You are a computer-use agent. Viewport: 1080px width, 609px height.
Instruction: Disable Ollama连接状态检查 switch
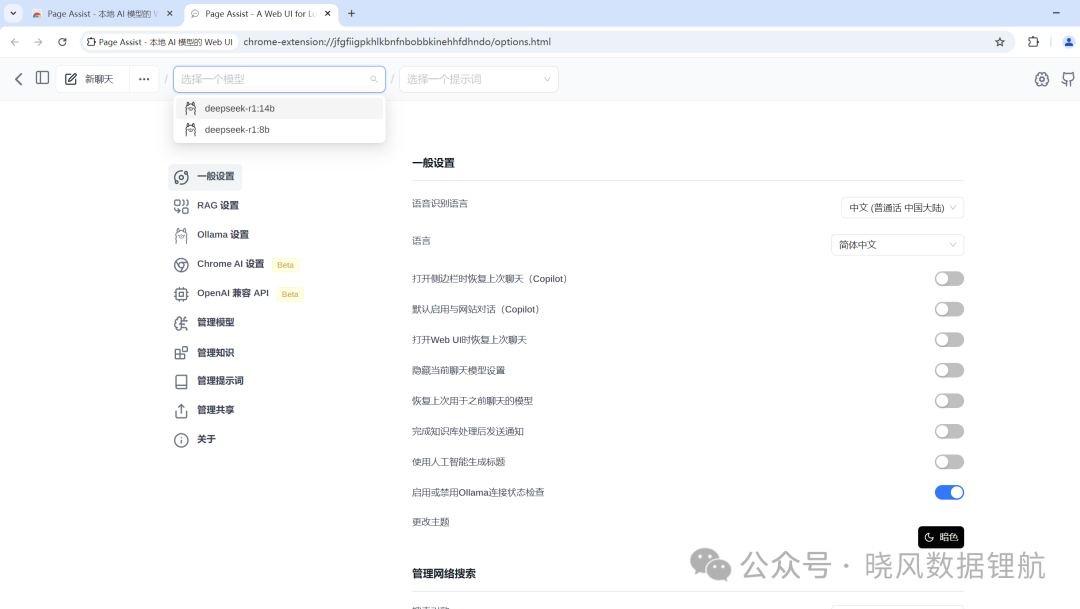[x=949, y=493]
